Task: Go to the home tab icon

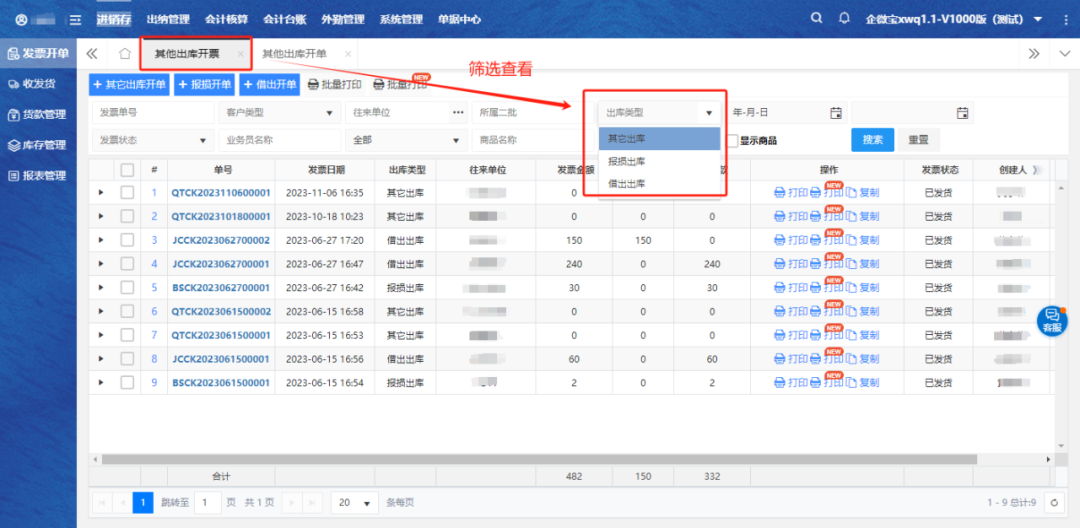Action: (x=125, y=54)
